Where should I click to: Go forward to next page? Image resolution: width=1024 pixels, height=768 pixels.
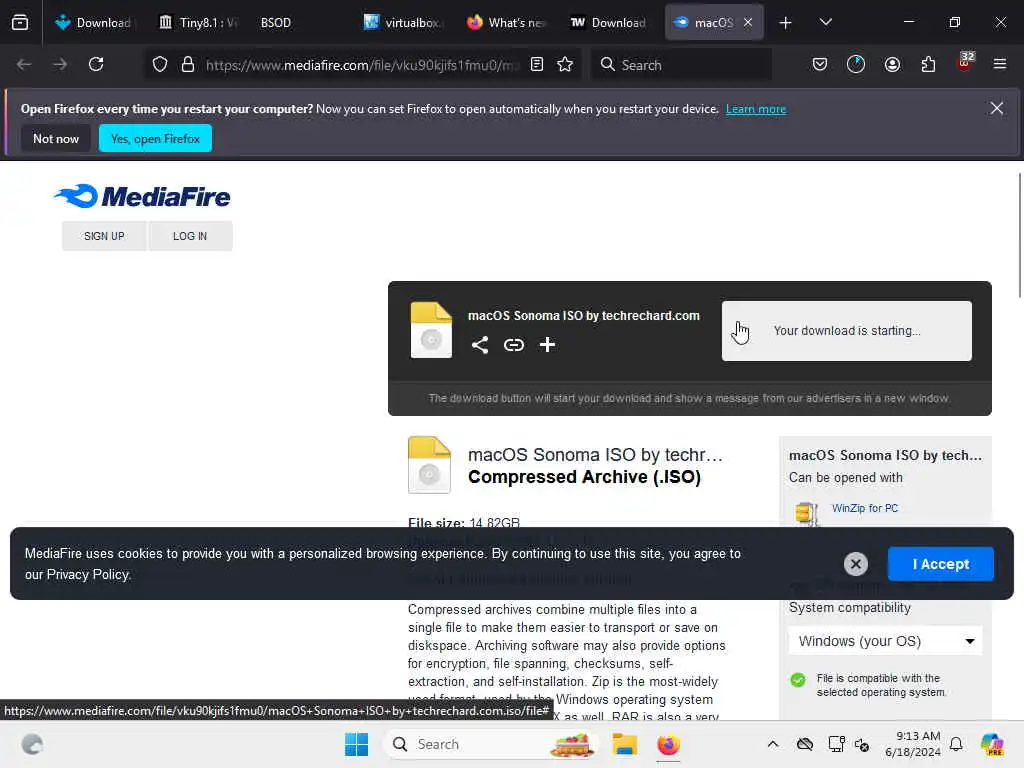click(60, 64)
